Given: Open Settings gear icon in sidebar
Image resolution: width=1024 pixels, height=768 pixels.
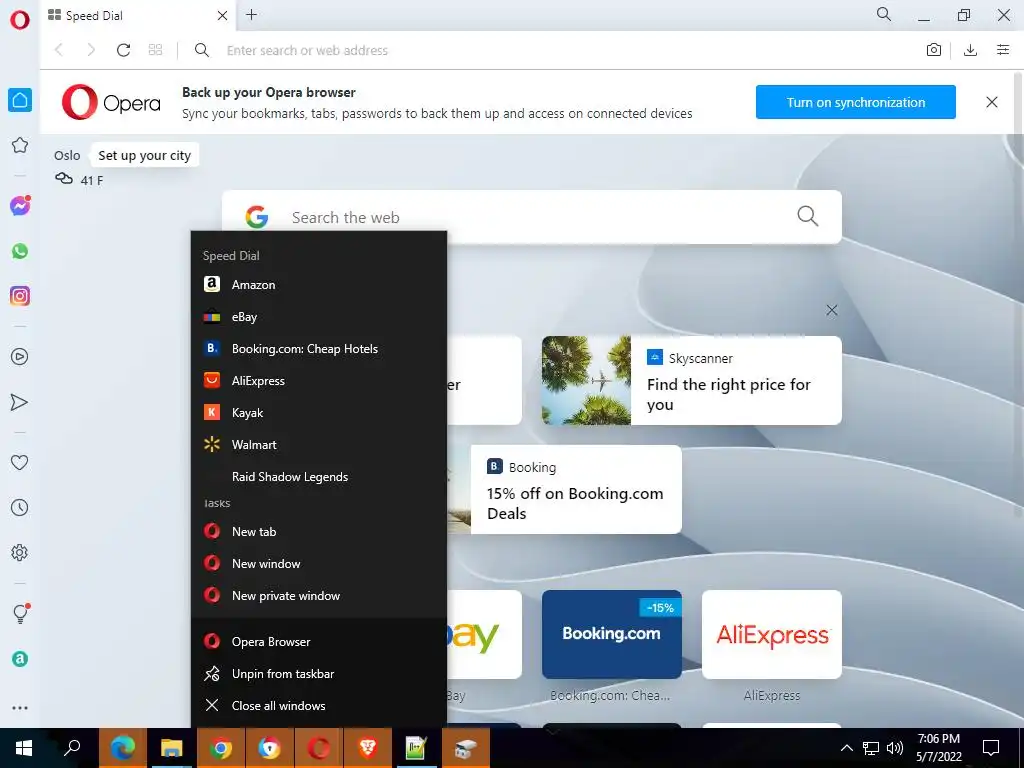Looking at the screenshot, I should click(x=20, y=552).
